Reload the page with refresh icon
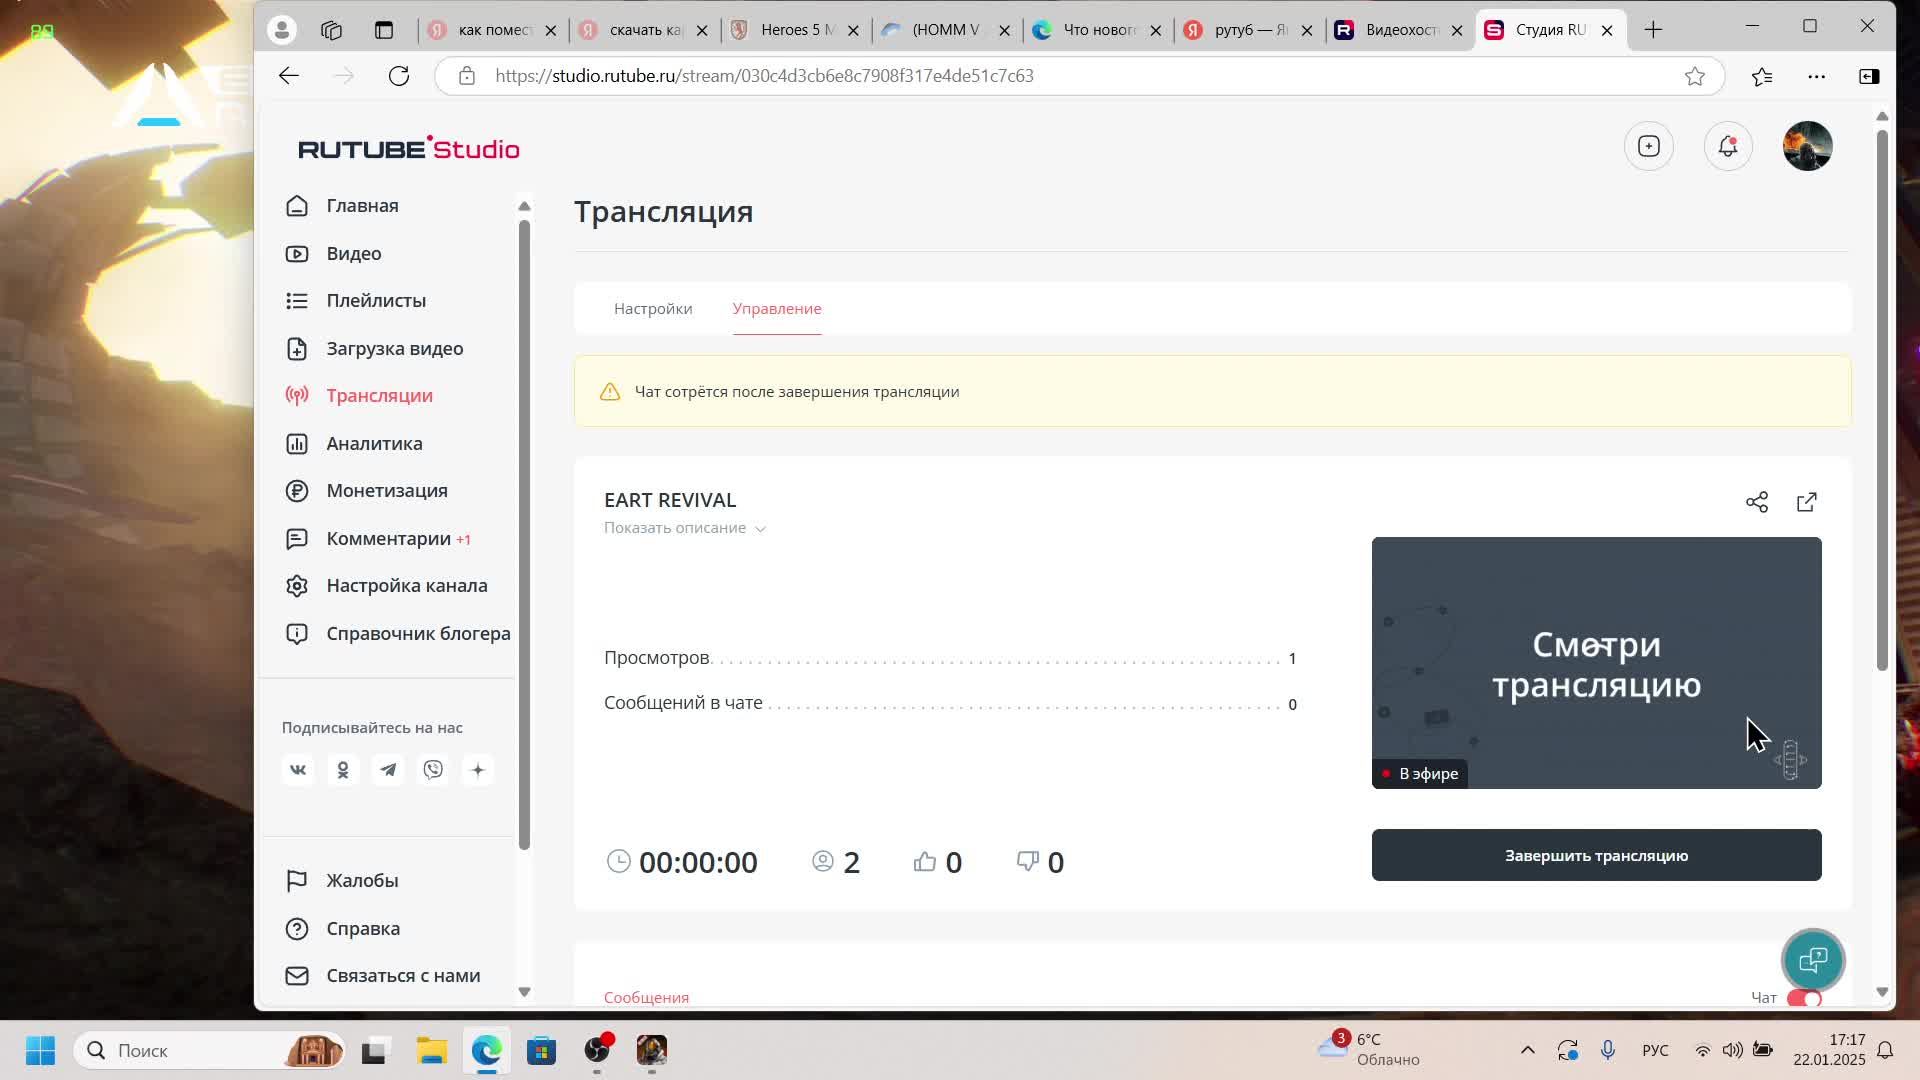 pyautogui.click(x=399, y=76)
